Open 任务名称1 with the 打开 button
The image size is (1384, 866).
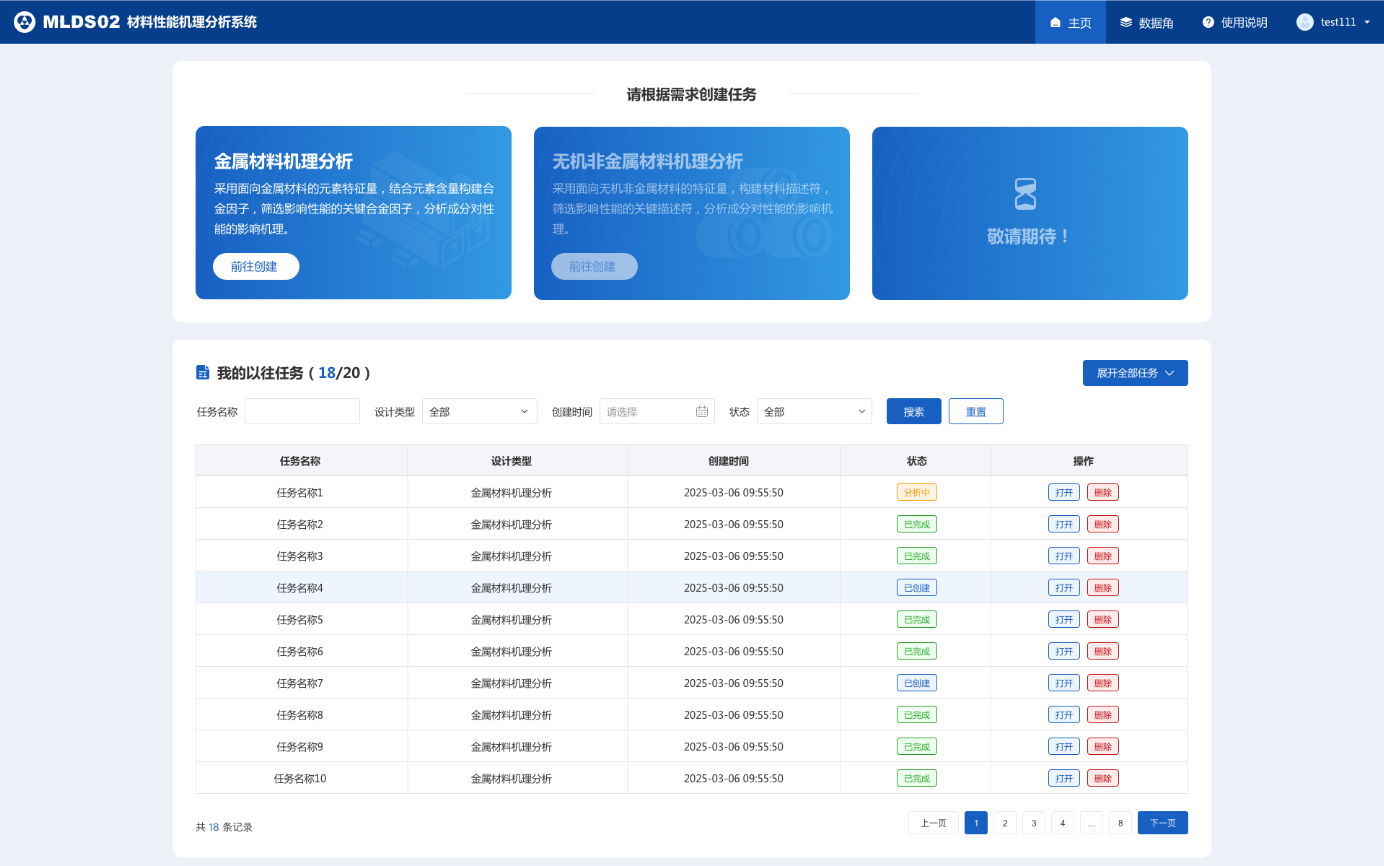1063,492
